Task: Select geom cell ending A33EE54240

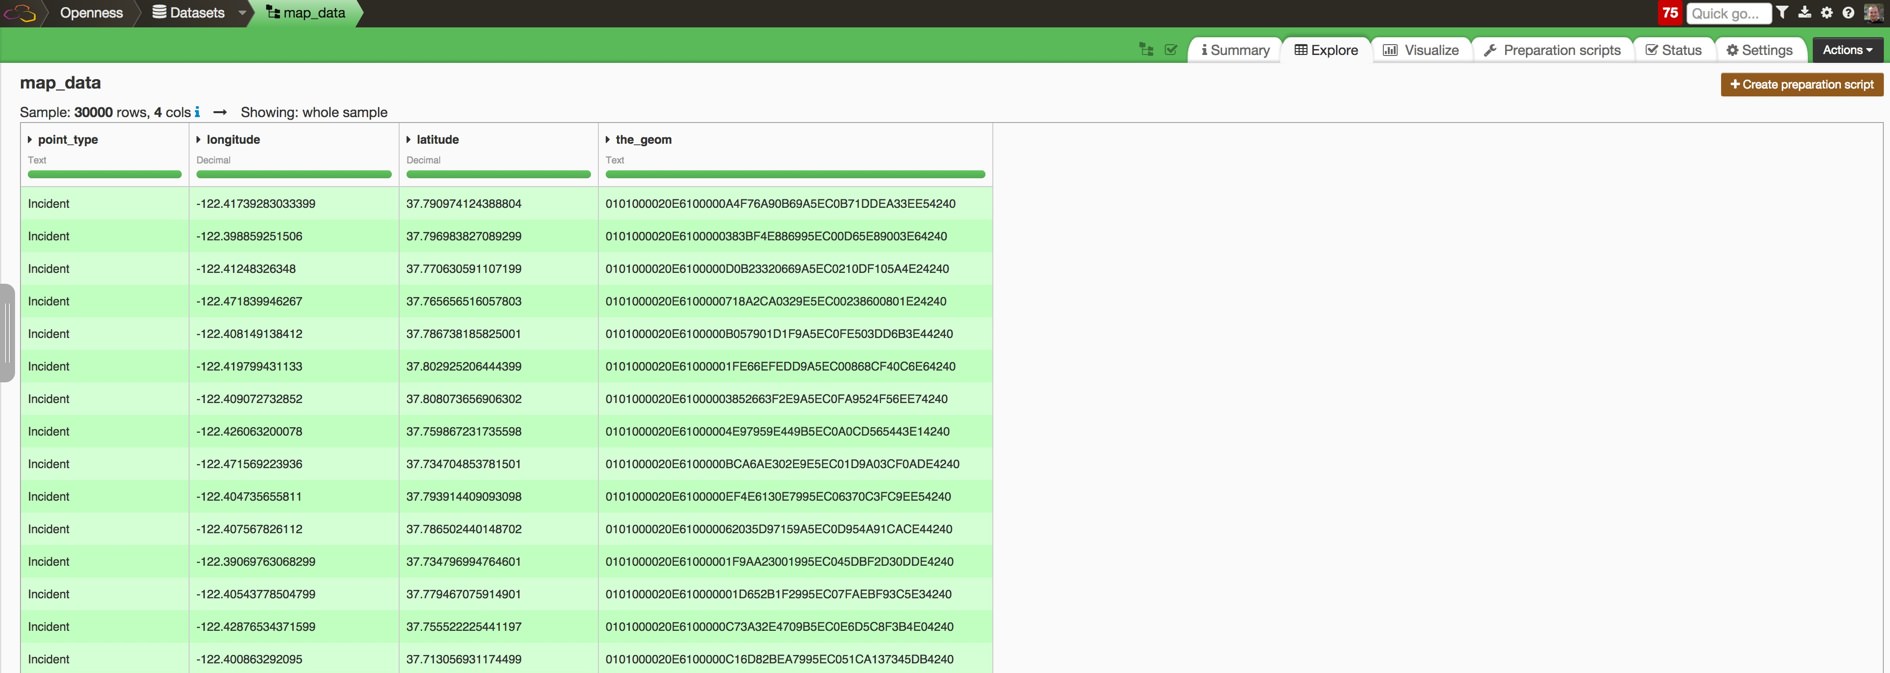Action: (796, 204)
